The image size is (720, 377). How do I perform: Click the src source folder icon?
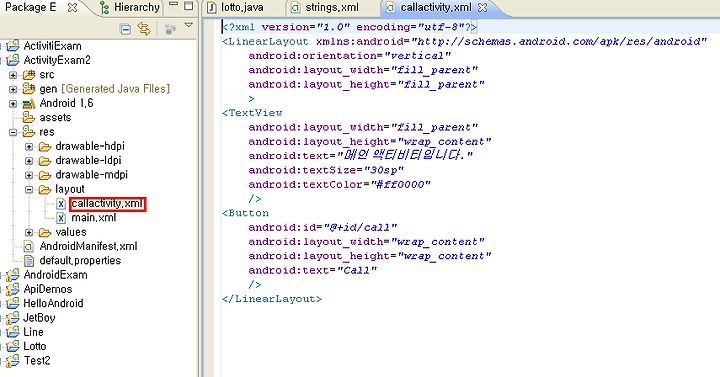click(x=28, y=74)
